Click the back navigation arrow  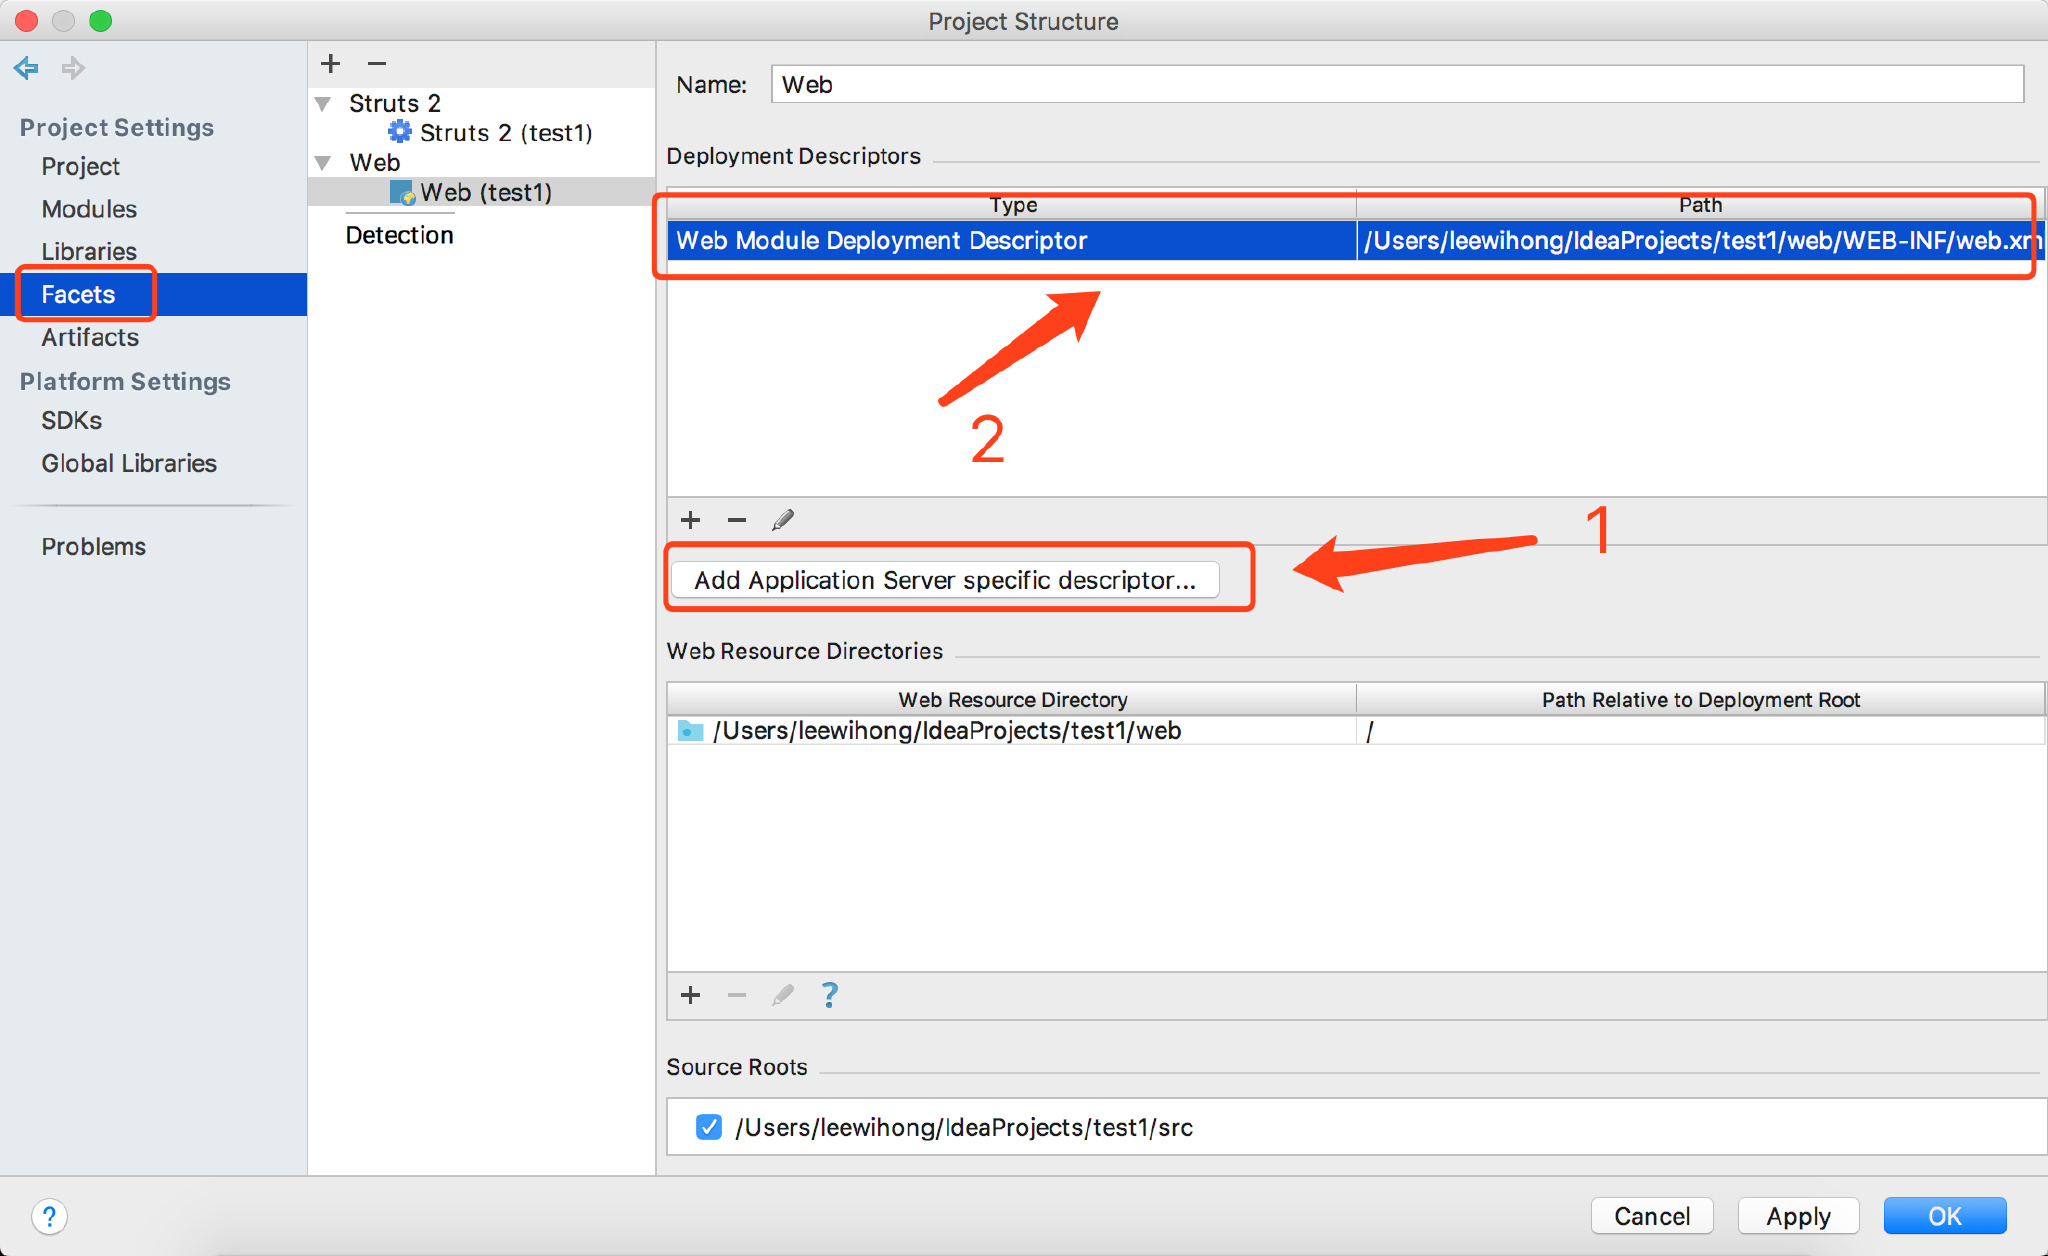26,68
